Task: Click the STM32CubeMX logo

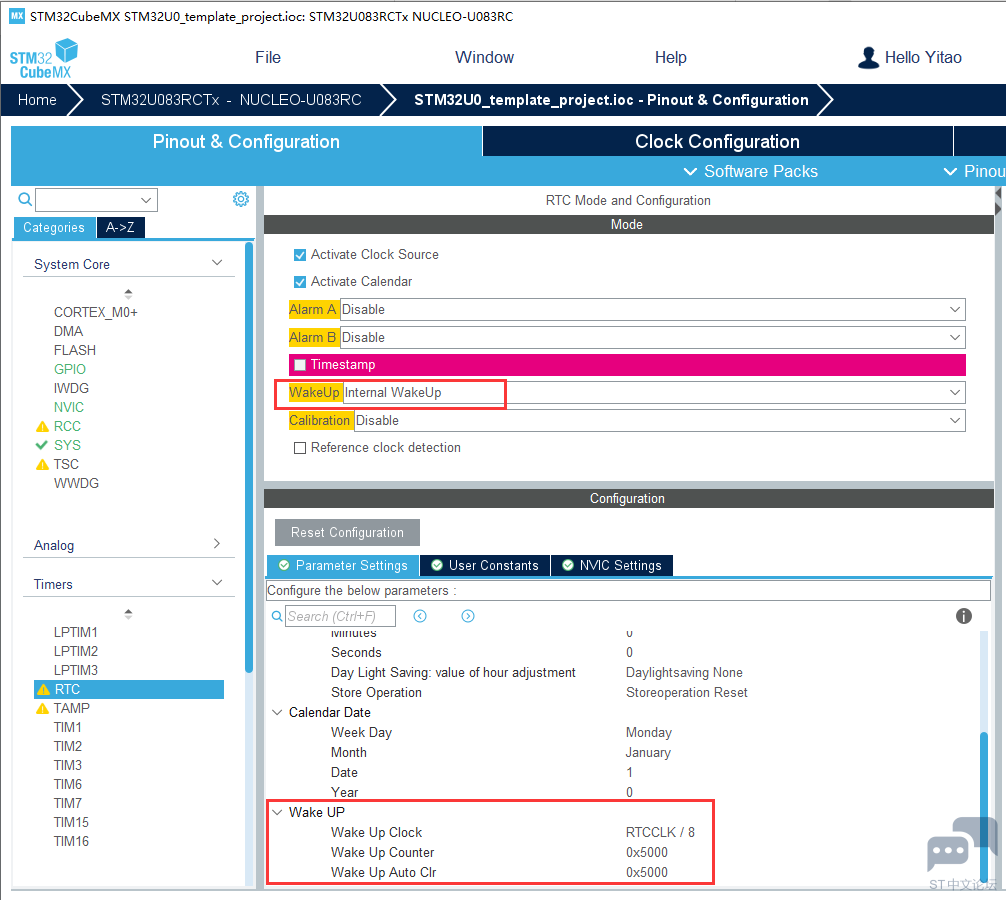Action: pyautogui.click(x=44, y=58)
